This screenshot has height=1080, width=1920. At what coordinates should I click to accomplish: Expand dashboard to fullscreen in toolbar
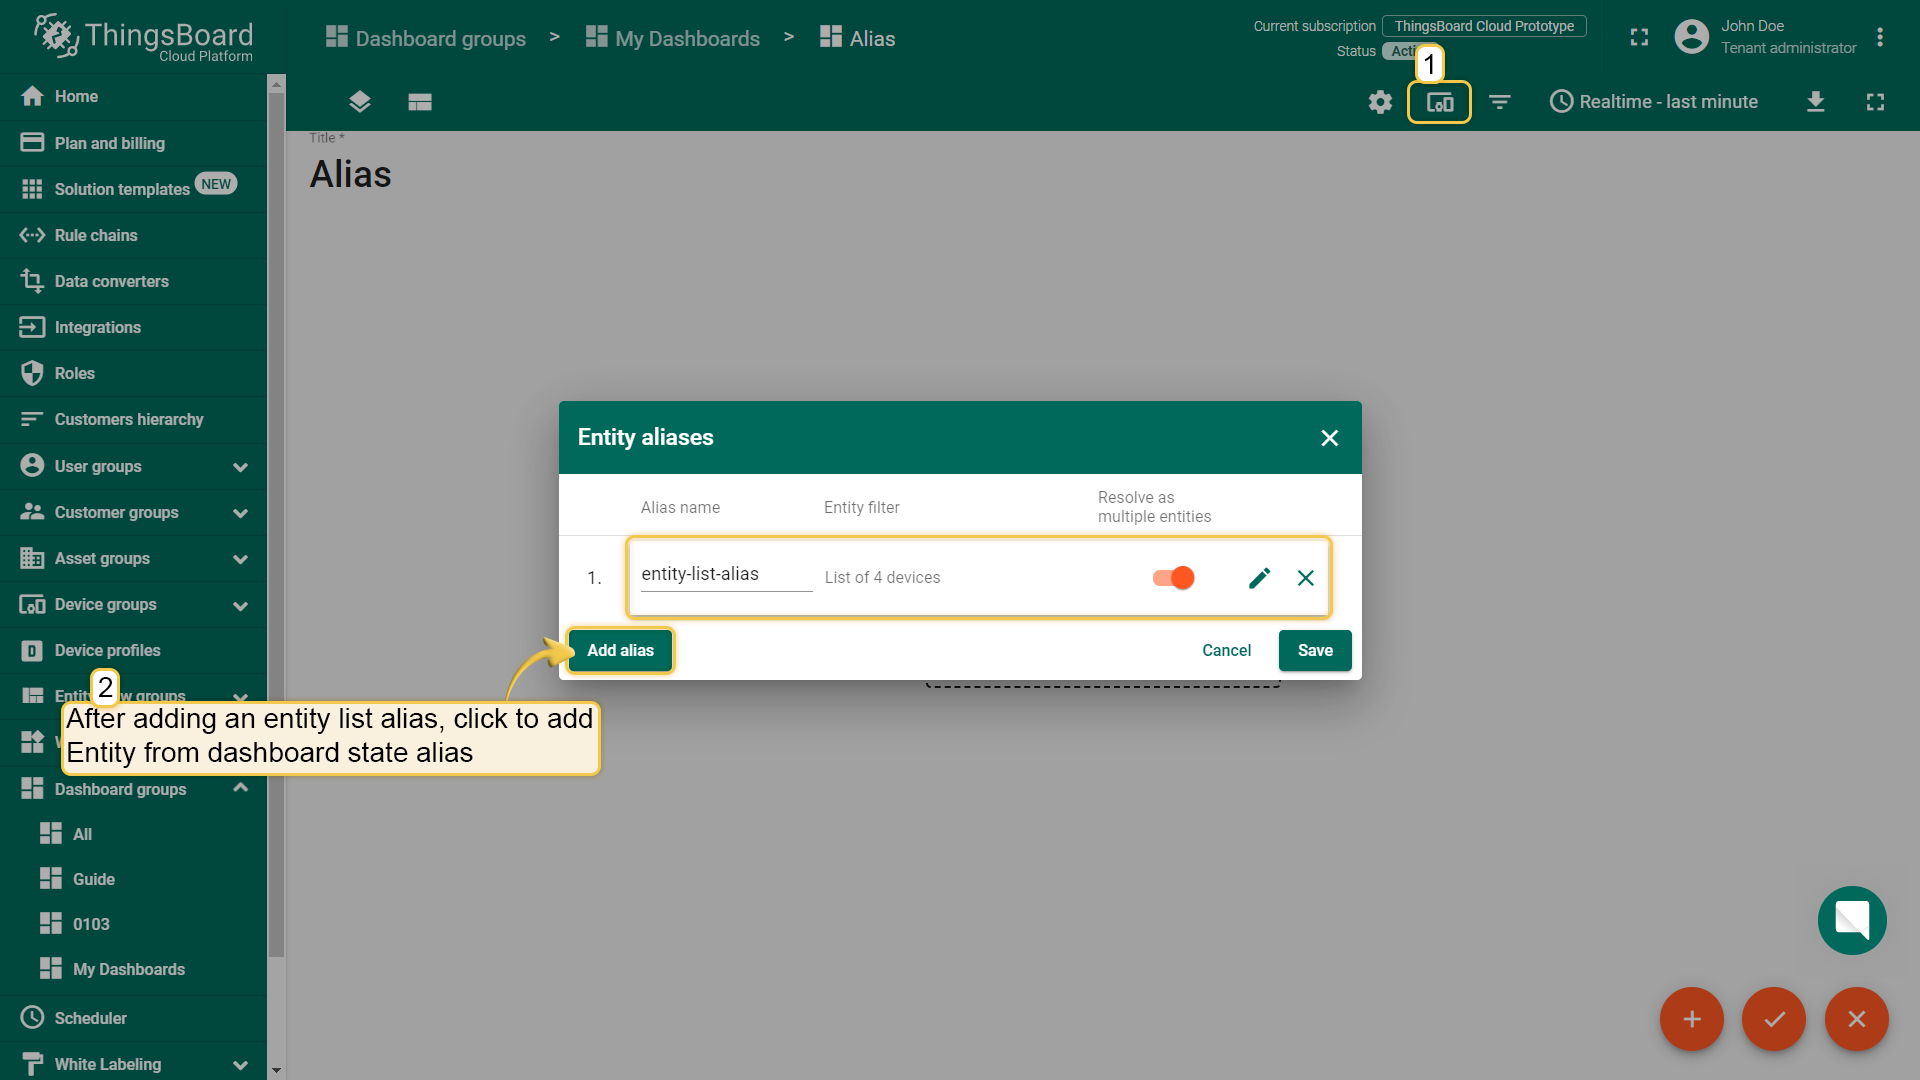1875,102
